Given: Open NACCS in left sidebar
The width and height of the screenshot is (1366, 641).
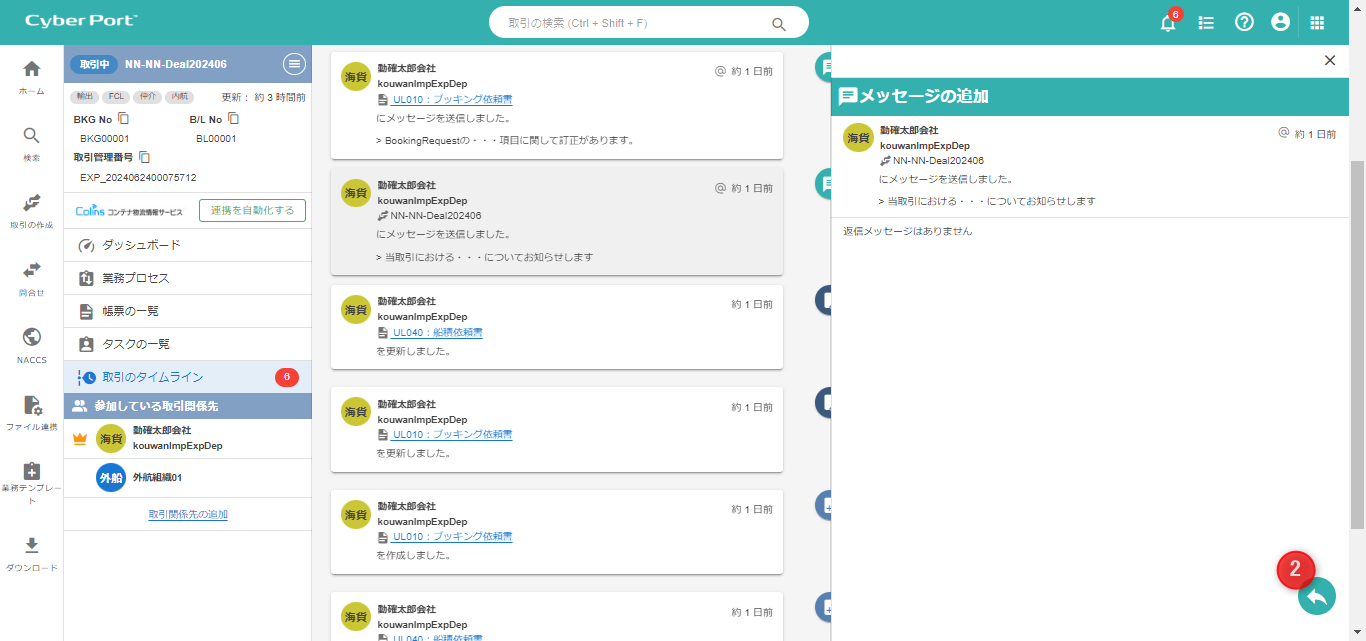Looking at the screenshot, I should point(31,344).
